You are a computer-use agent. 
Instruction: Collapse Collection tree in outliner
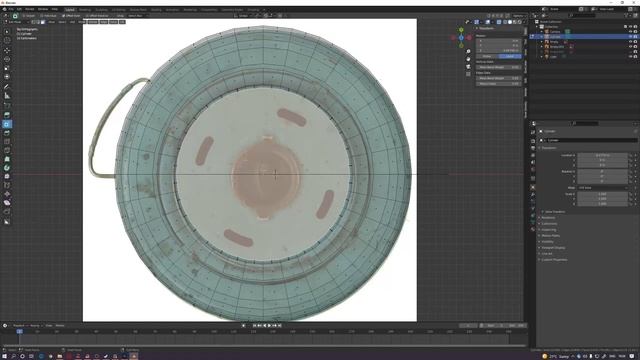(537, 27)
